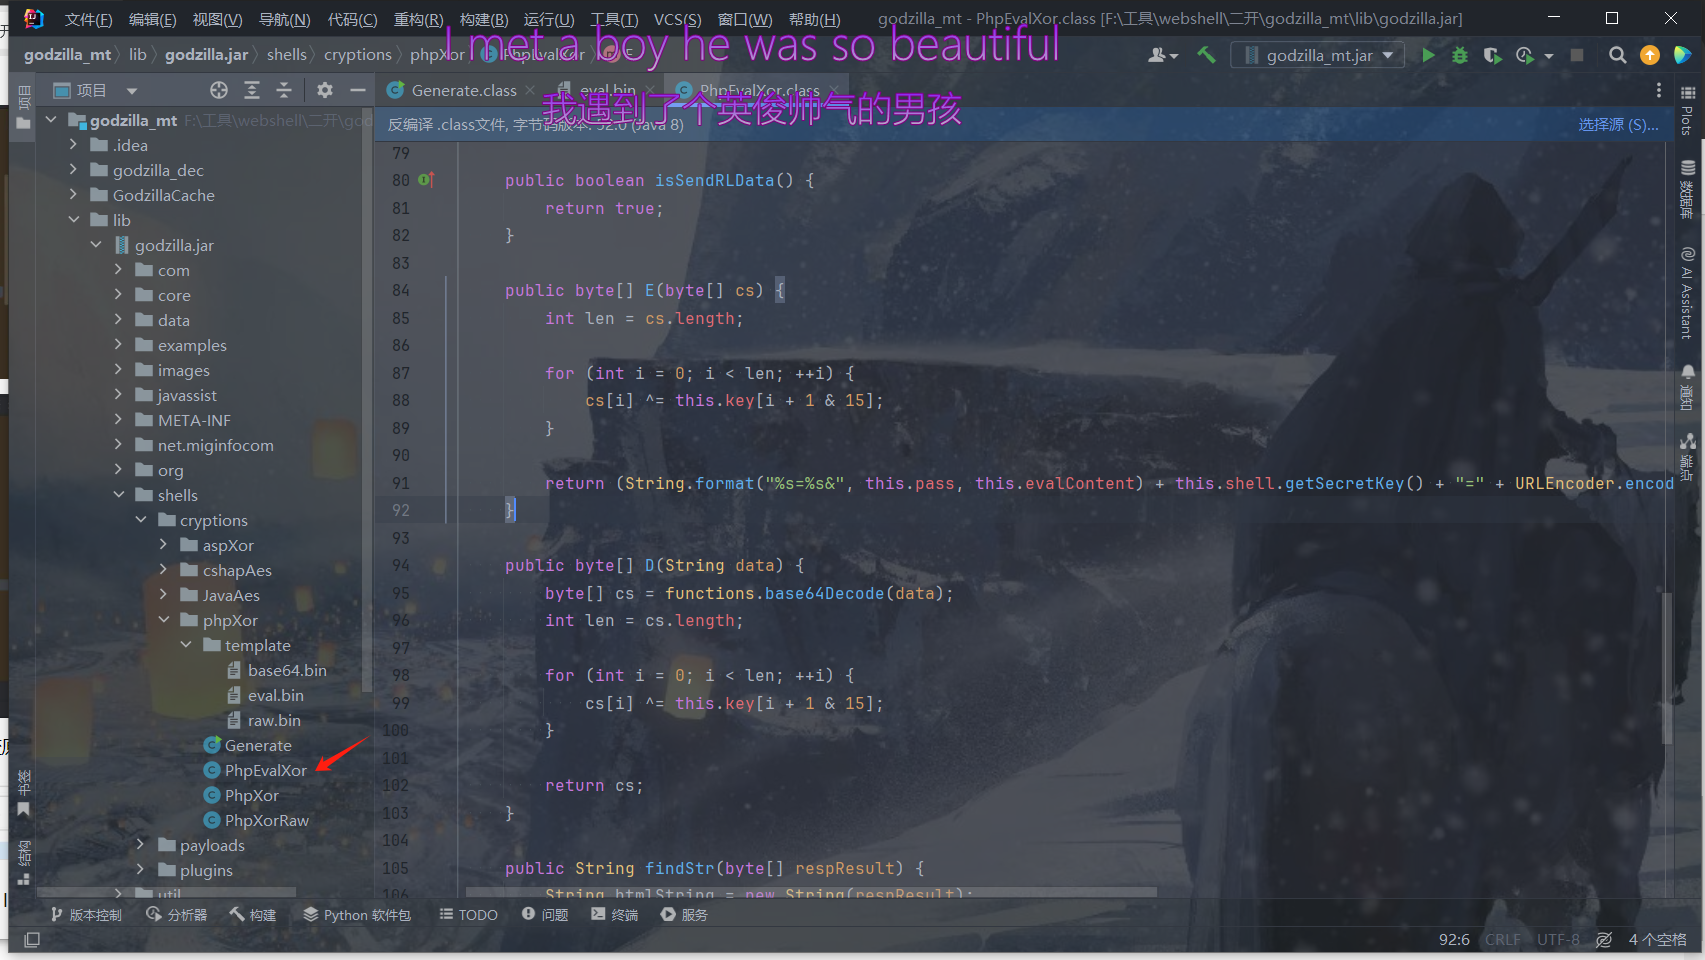Open AI Assistant side panel
The width and height of the screenshot is (1705, 960).
tap(1688, 292)
